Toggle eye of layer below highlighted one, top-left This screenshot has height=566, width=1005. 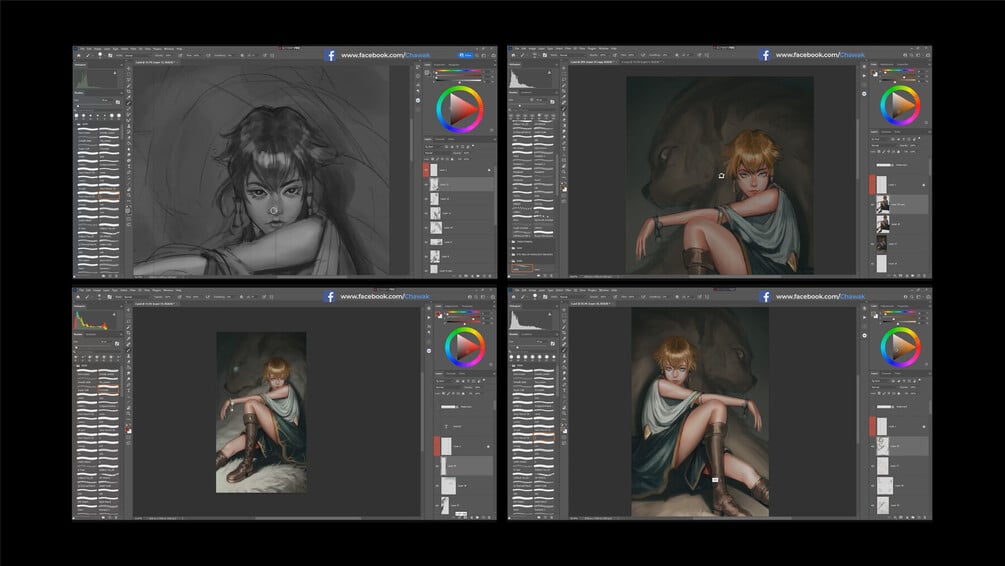[x=426, y=199]
